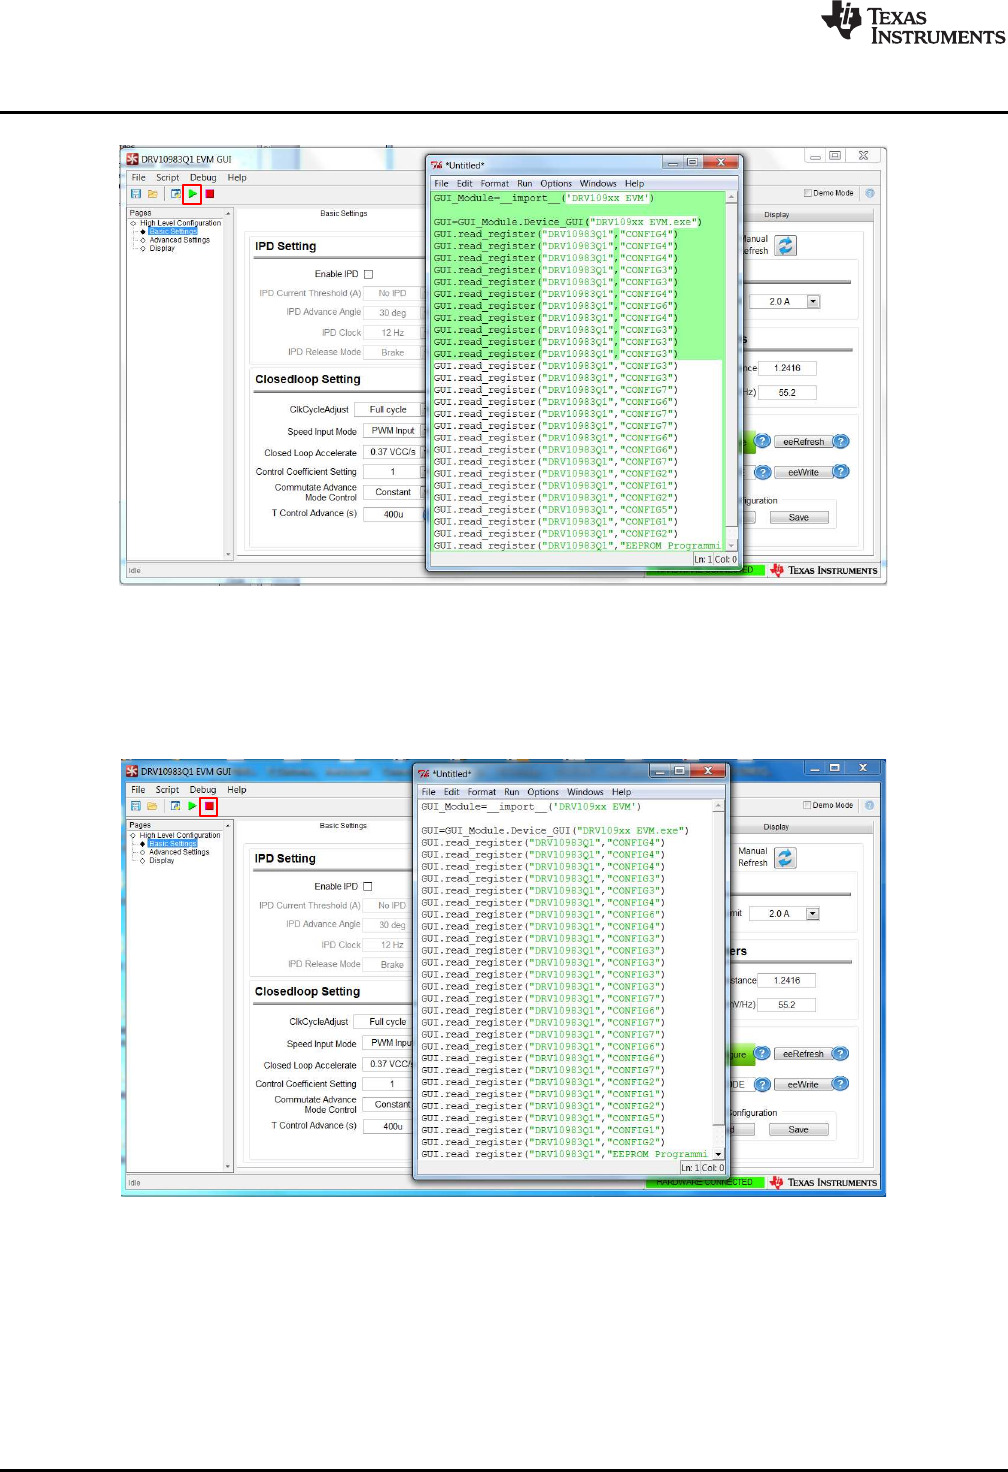Click the Open folder icon in the lower GUI toolbar
Image resolution: width=1008 pixels, height=1472 pixels.
[x=152, y=806]
